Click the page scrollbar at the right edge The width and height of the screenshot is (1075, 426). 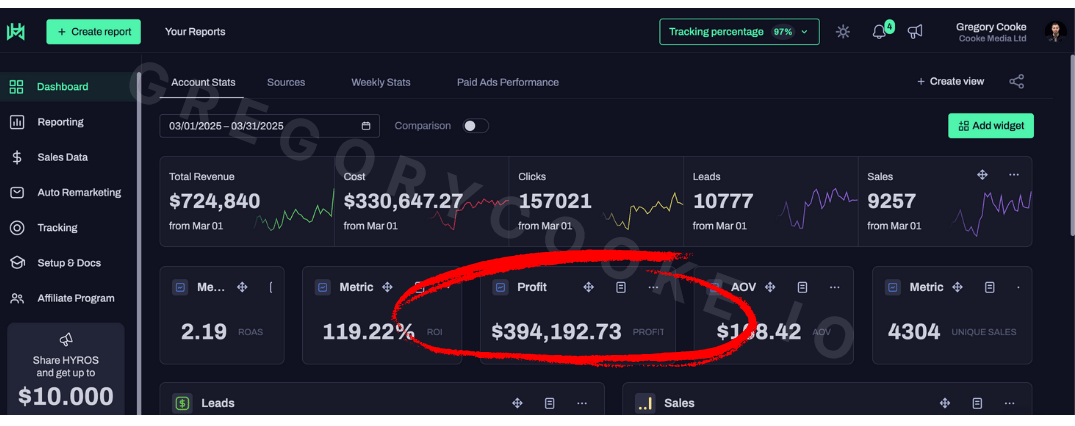coord(1071,147)
